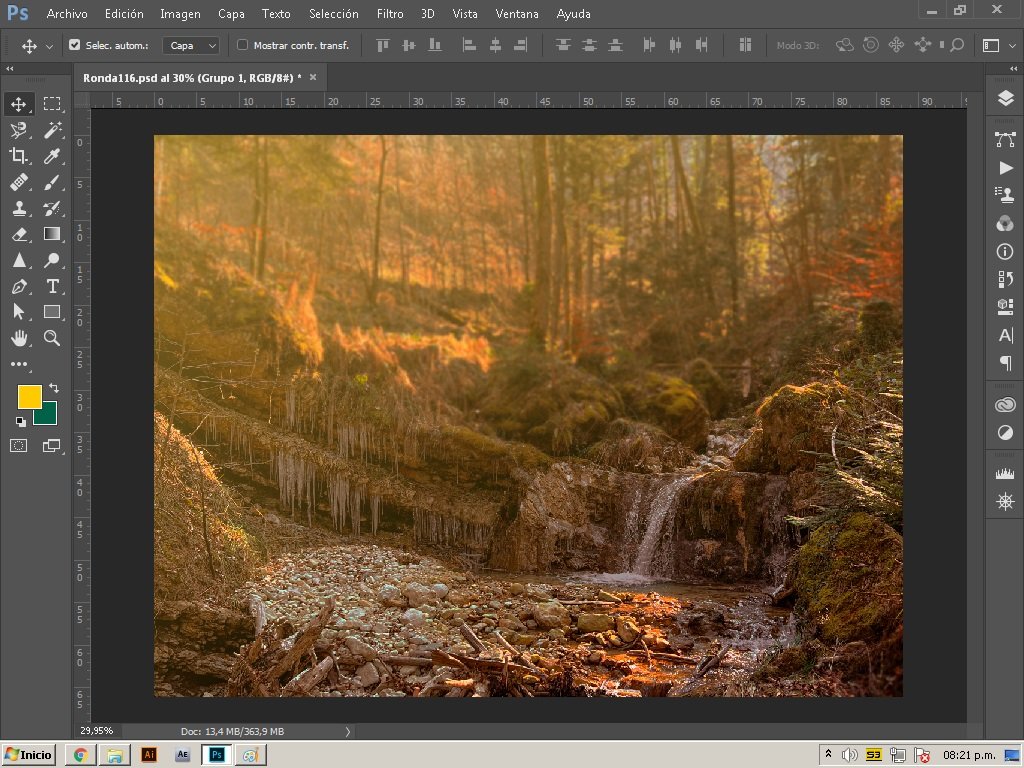1024x768 pixels.
Task: Open the Filtro menu
Action: (x=390, y=14)
